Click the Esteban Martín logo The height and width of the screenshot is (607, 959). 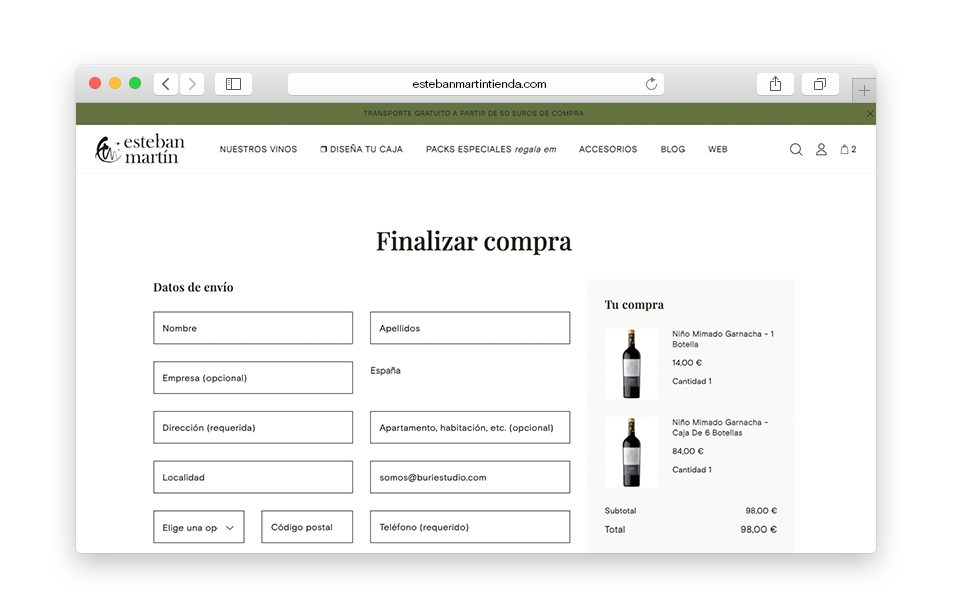140,149
